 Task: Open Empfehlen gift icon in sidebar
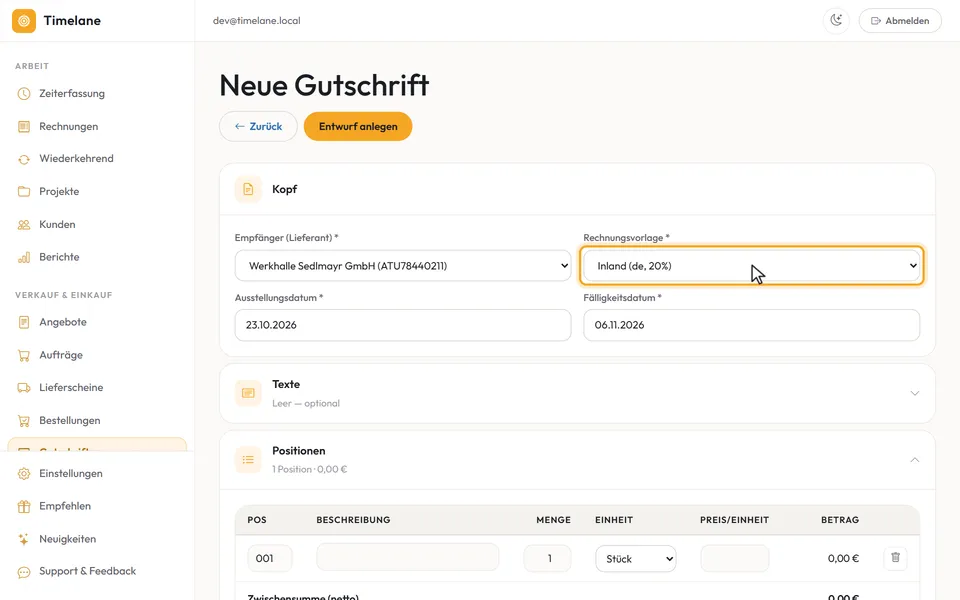[x=24, y=506]
